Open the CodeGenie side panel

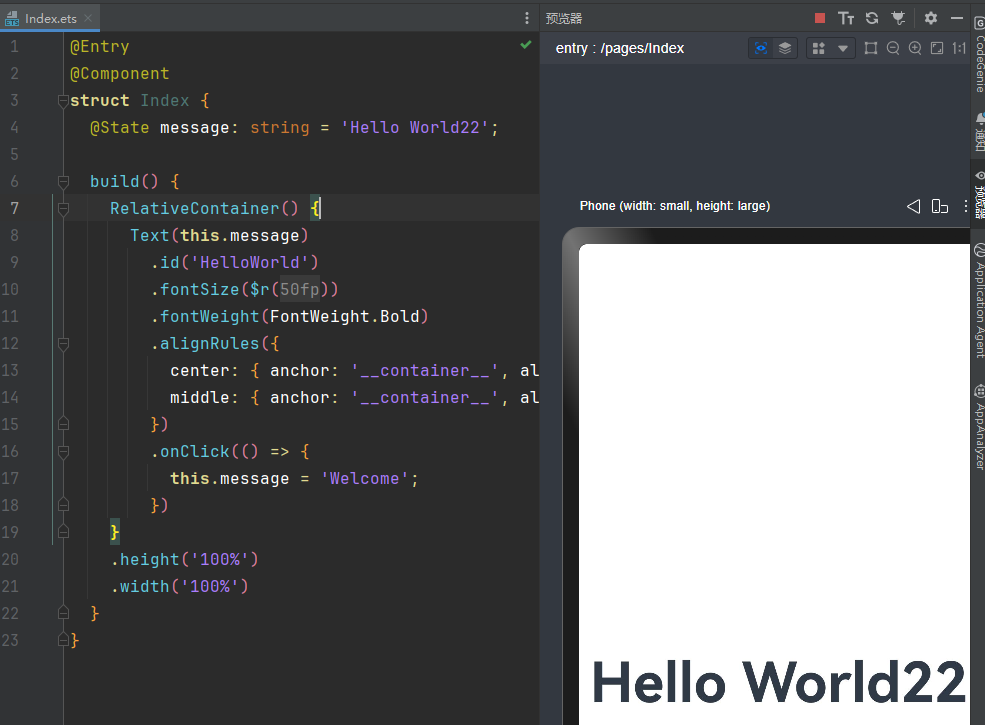(979, 55)
